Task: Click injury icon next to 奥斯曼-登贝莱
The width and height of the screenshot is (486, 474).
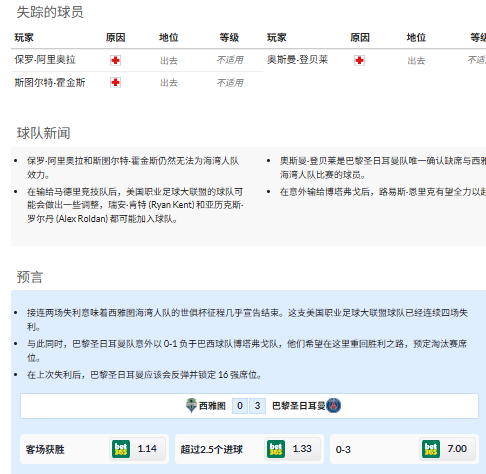Action: (359, 60)
